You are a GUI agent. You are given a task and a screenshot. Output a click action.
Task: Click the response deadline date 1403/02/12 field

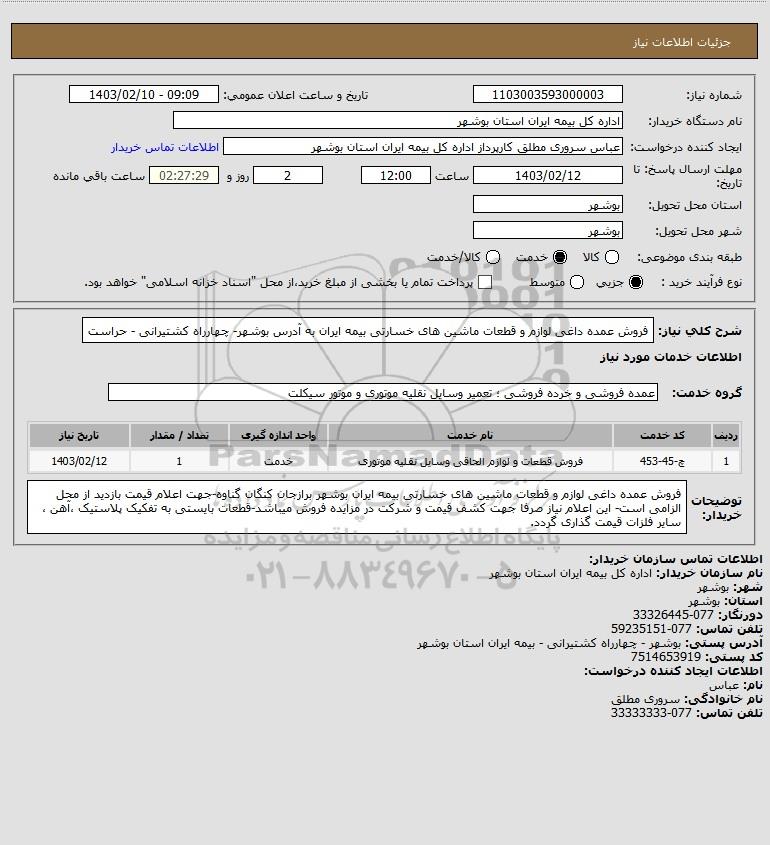(x=547, y=176)
